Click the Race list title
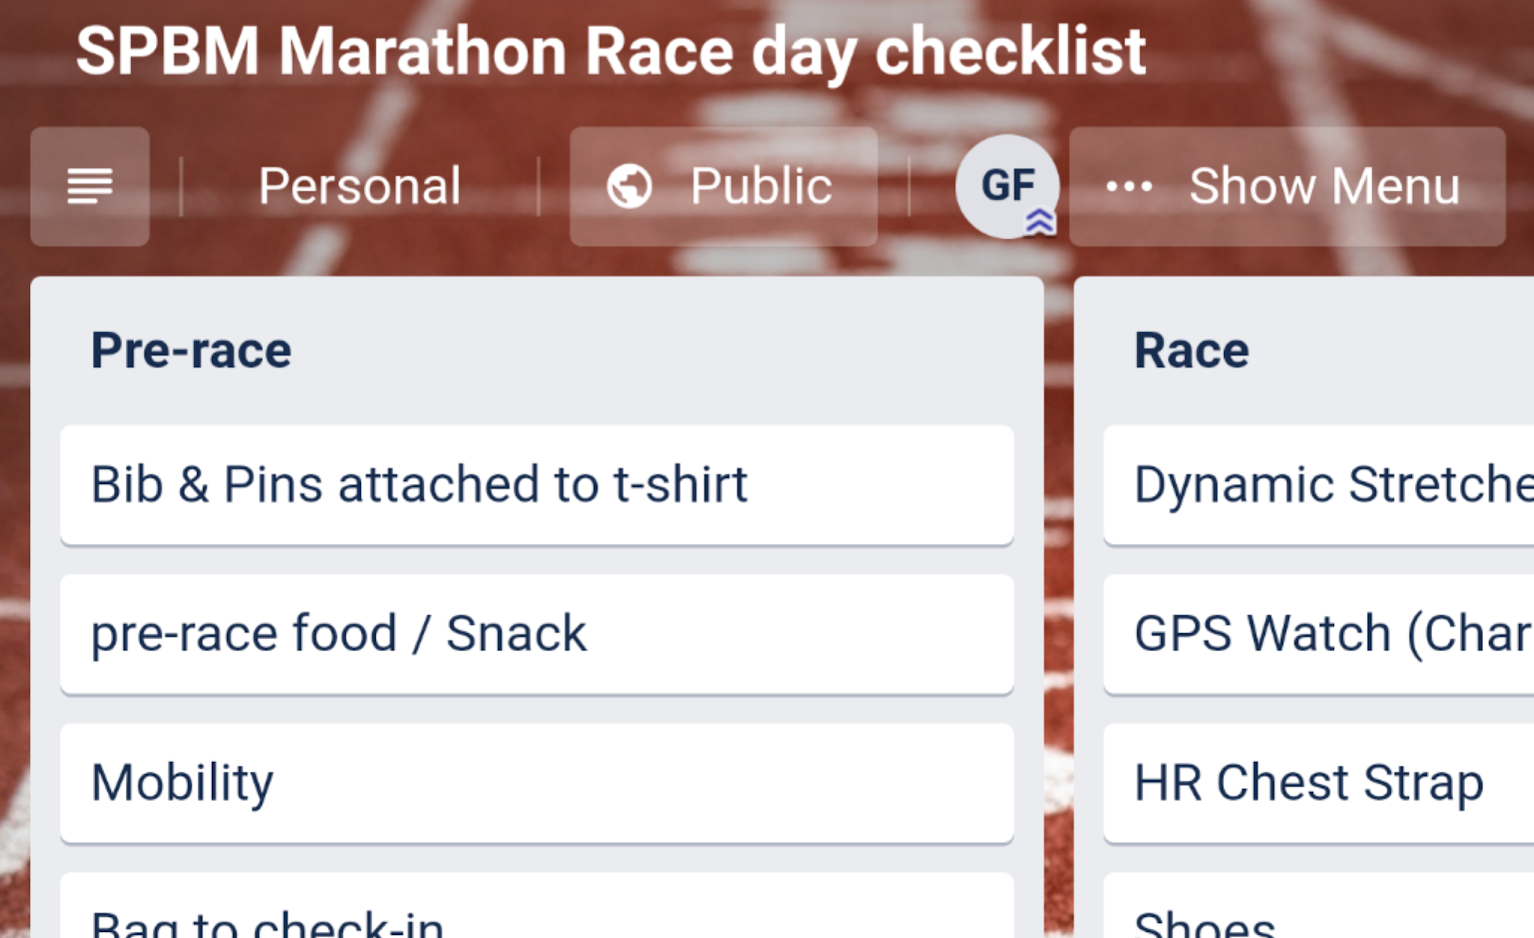This screenshot has height=938, width=1534. pos(1191,349)
